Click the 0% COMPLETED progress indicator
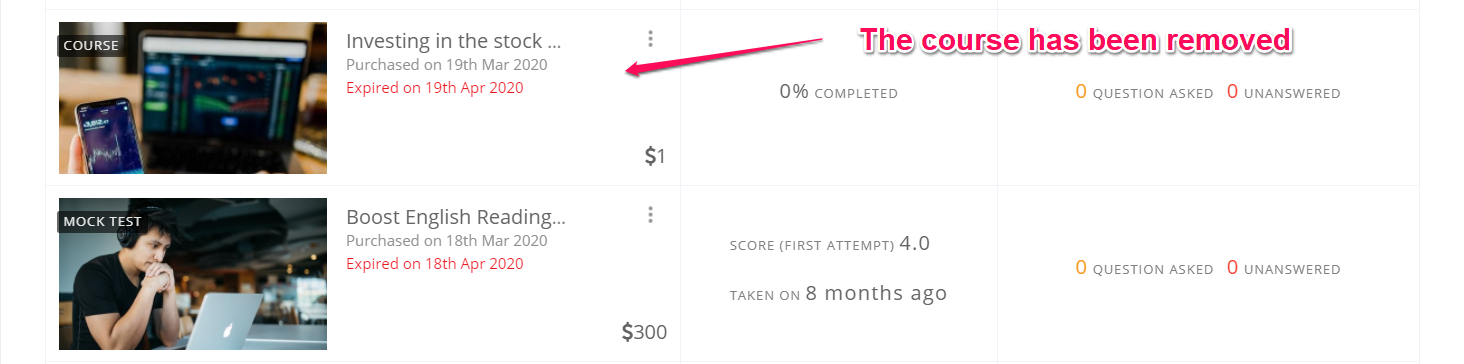The height and width of the screenshot is (364, 1464). (839, 93)
